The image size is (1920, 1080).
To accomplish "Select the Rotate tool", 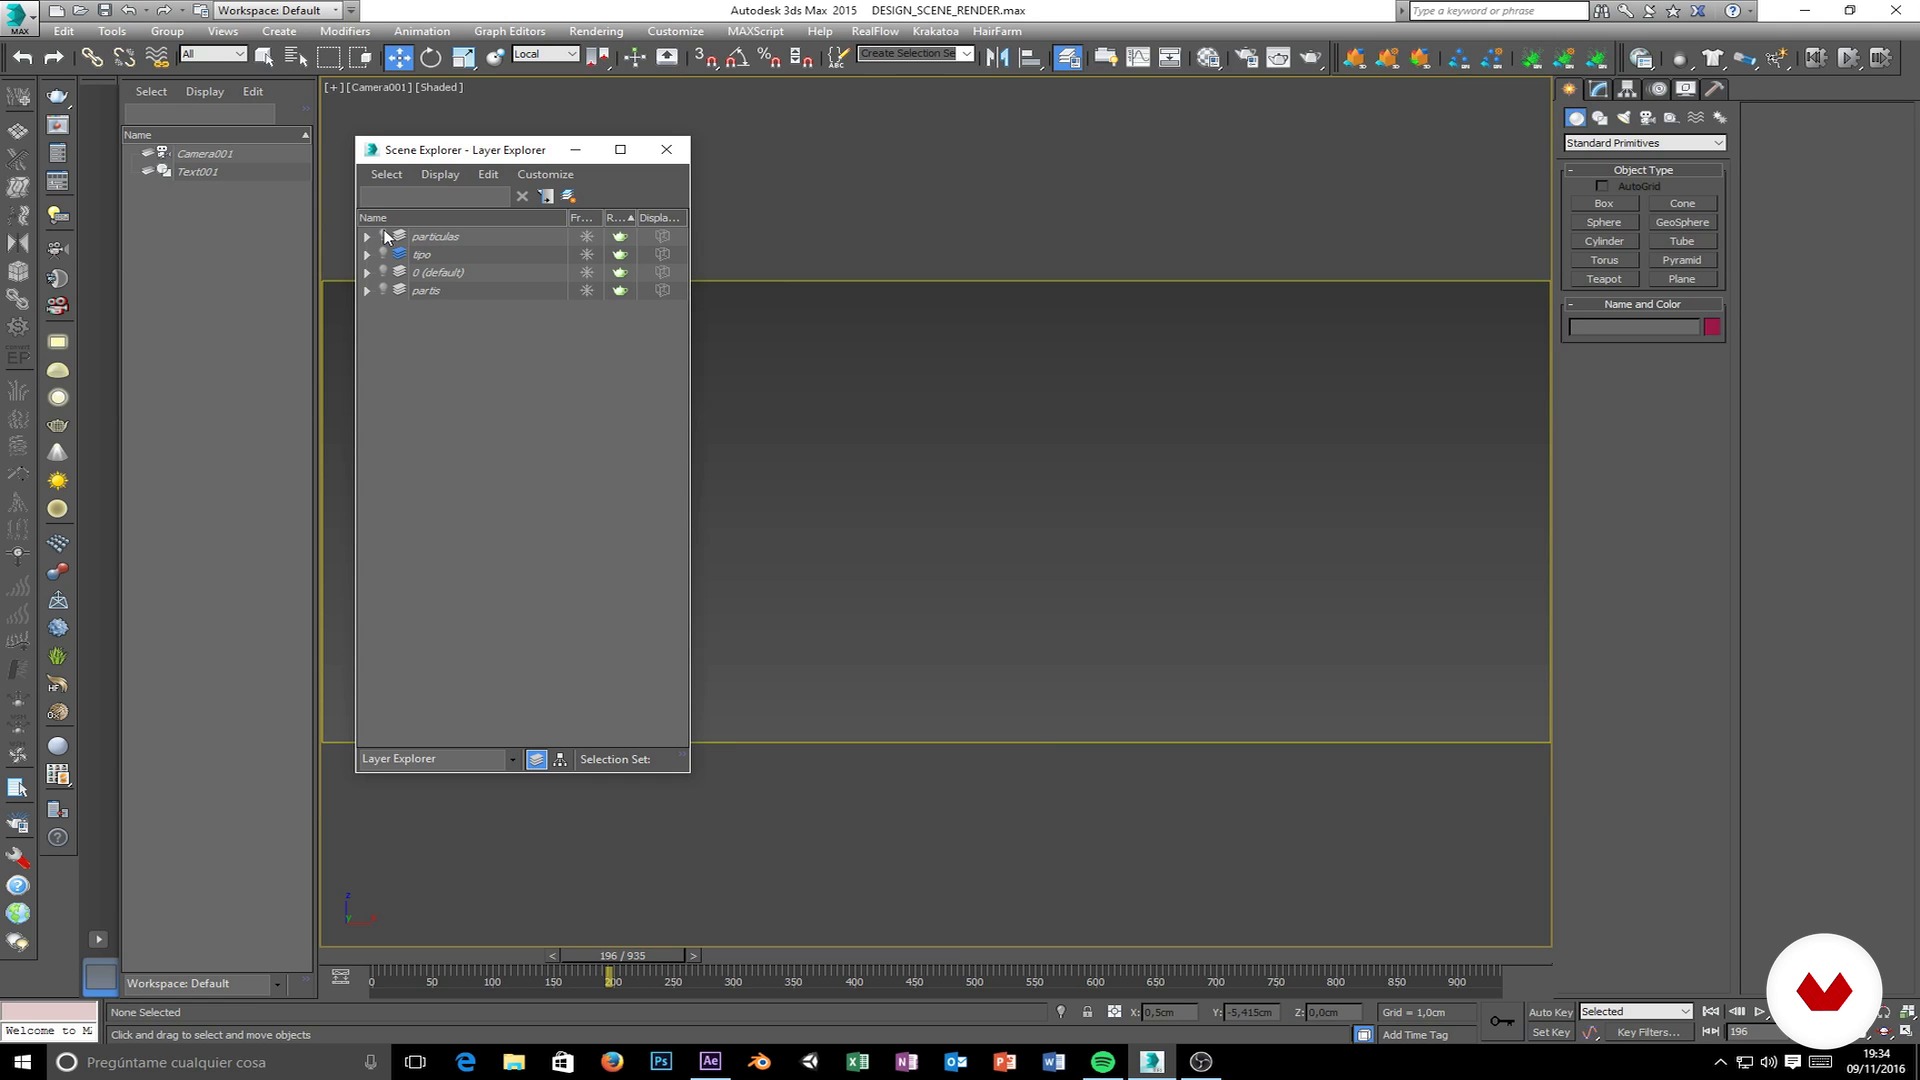I will tap(431, 57).
